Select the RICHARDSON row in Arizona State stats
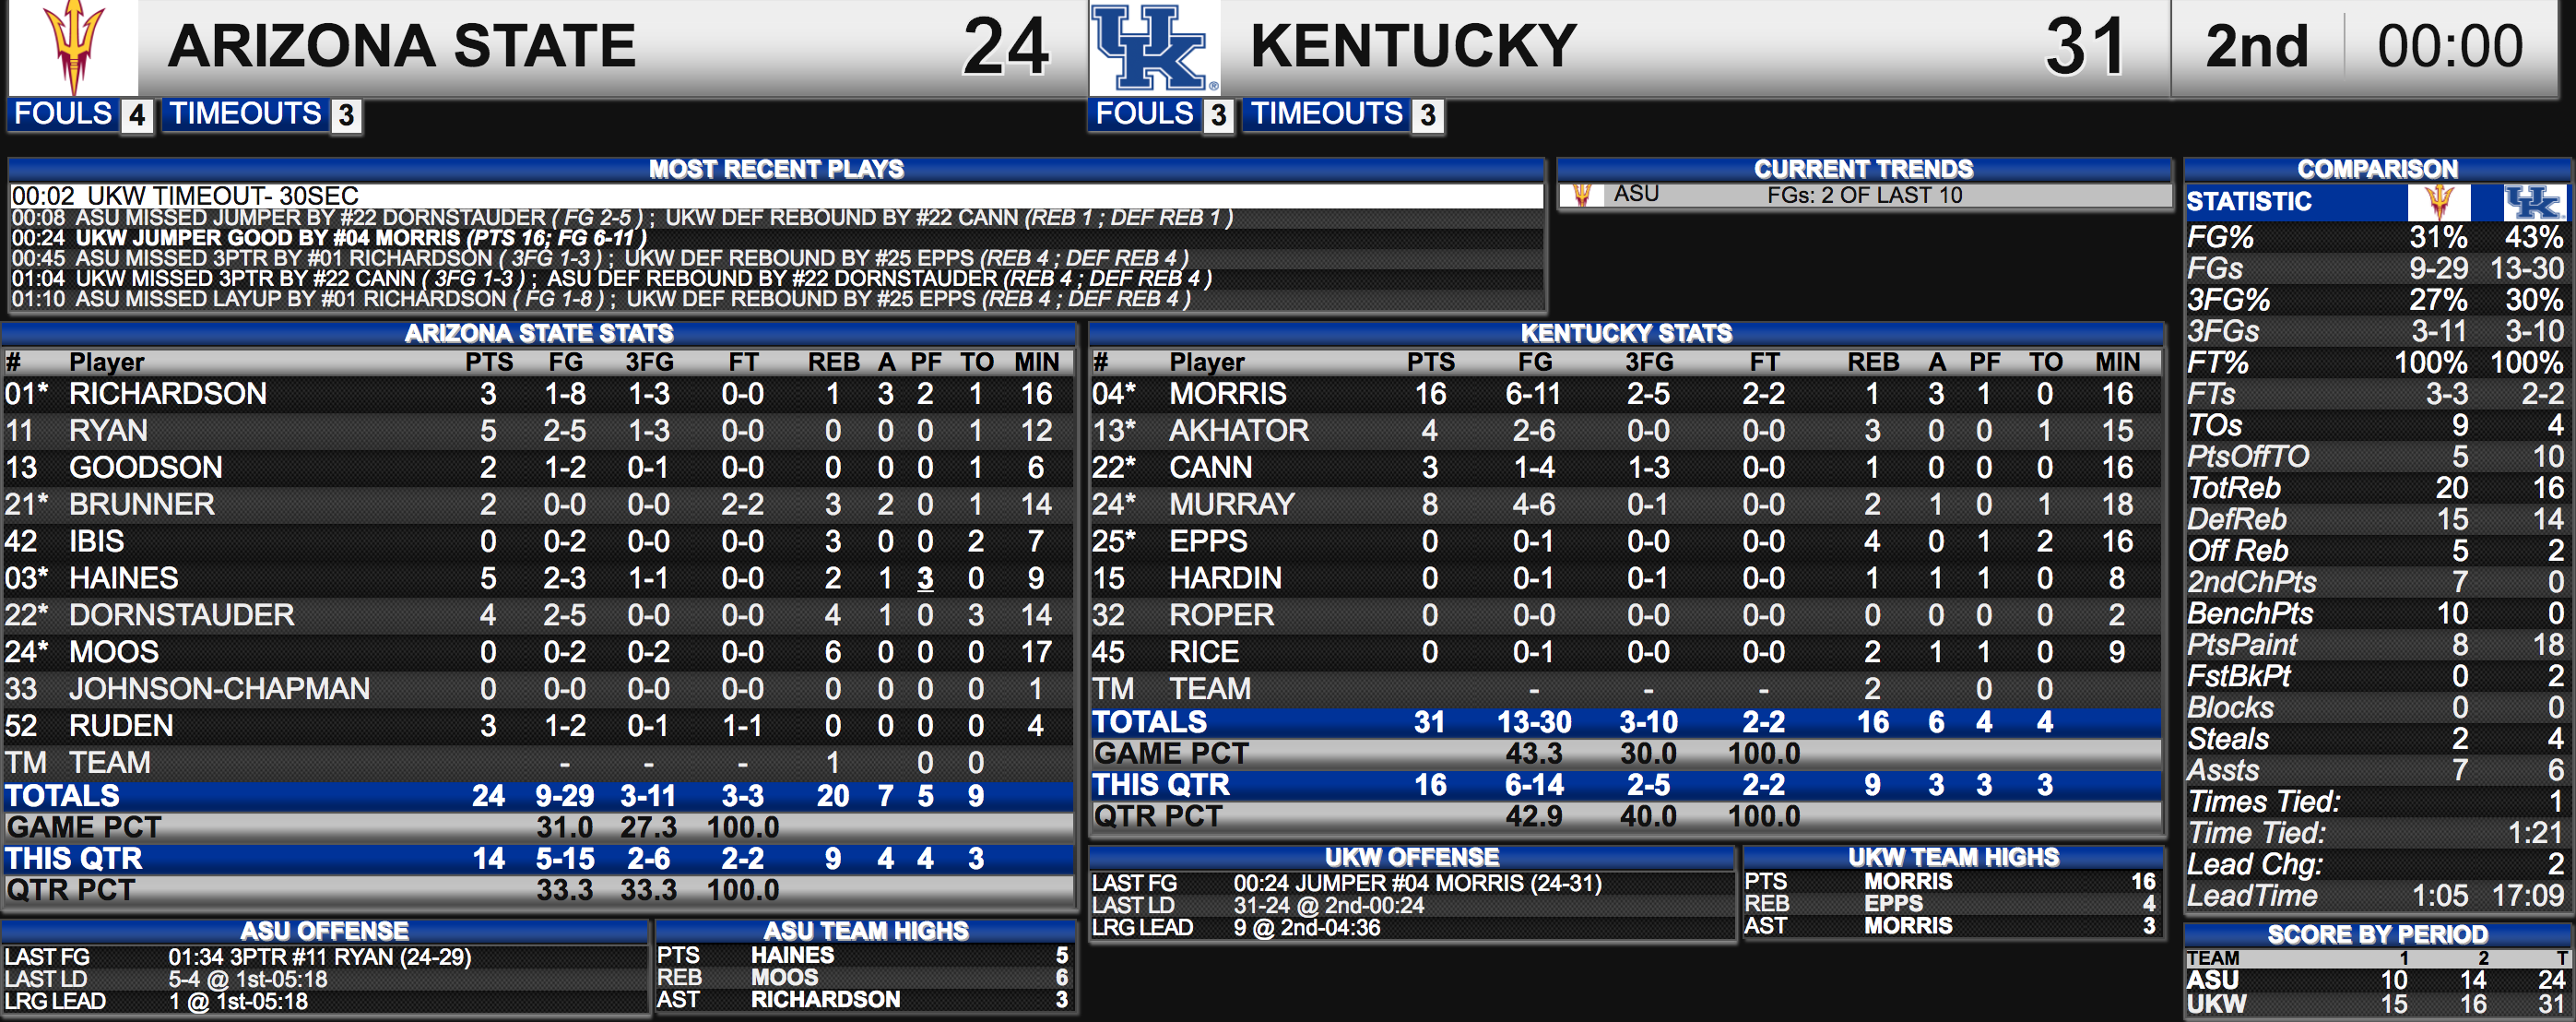This screenshot has width=2576, height=1022. coord(538,394)
